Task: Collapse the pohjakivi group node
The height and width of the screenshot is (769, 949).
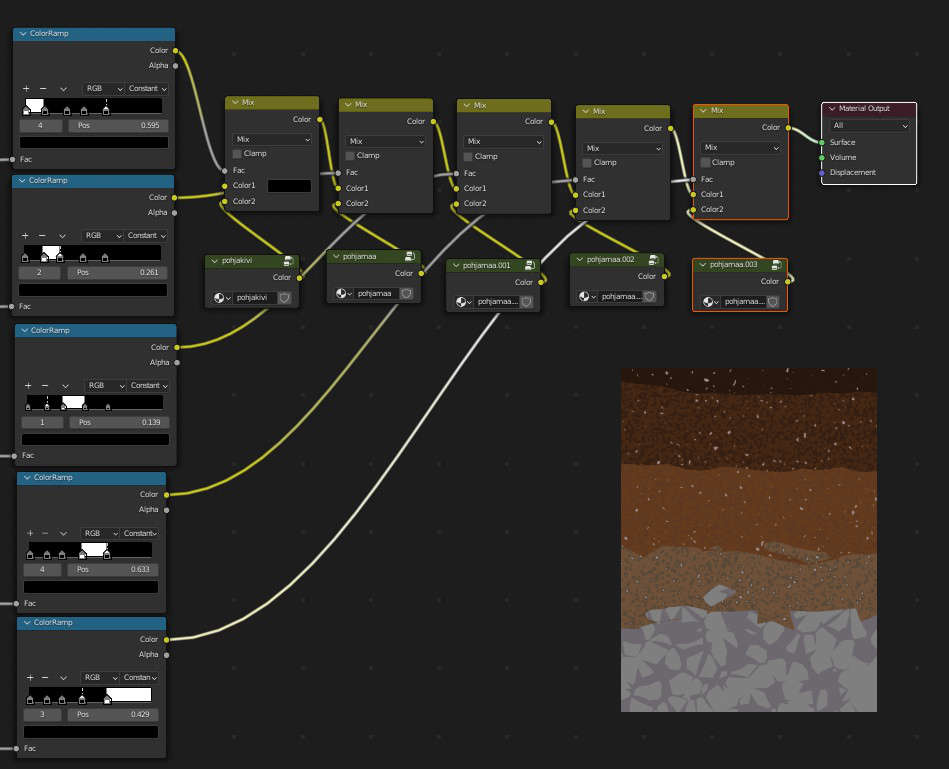Action: (x=214, y=261)
